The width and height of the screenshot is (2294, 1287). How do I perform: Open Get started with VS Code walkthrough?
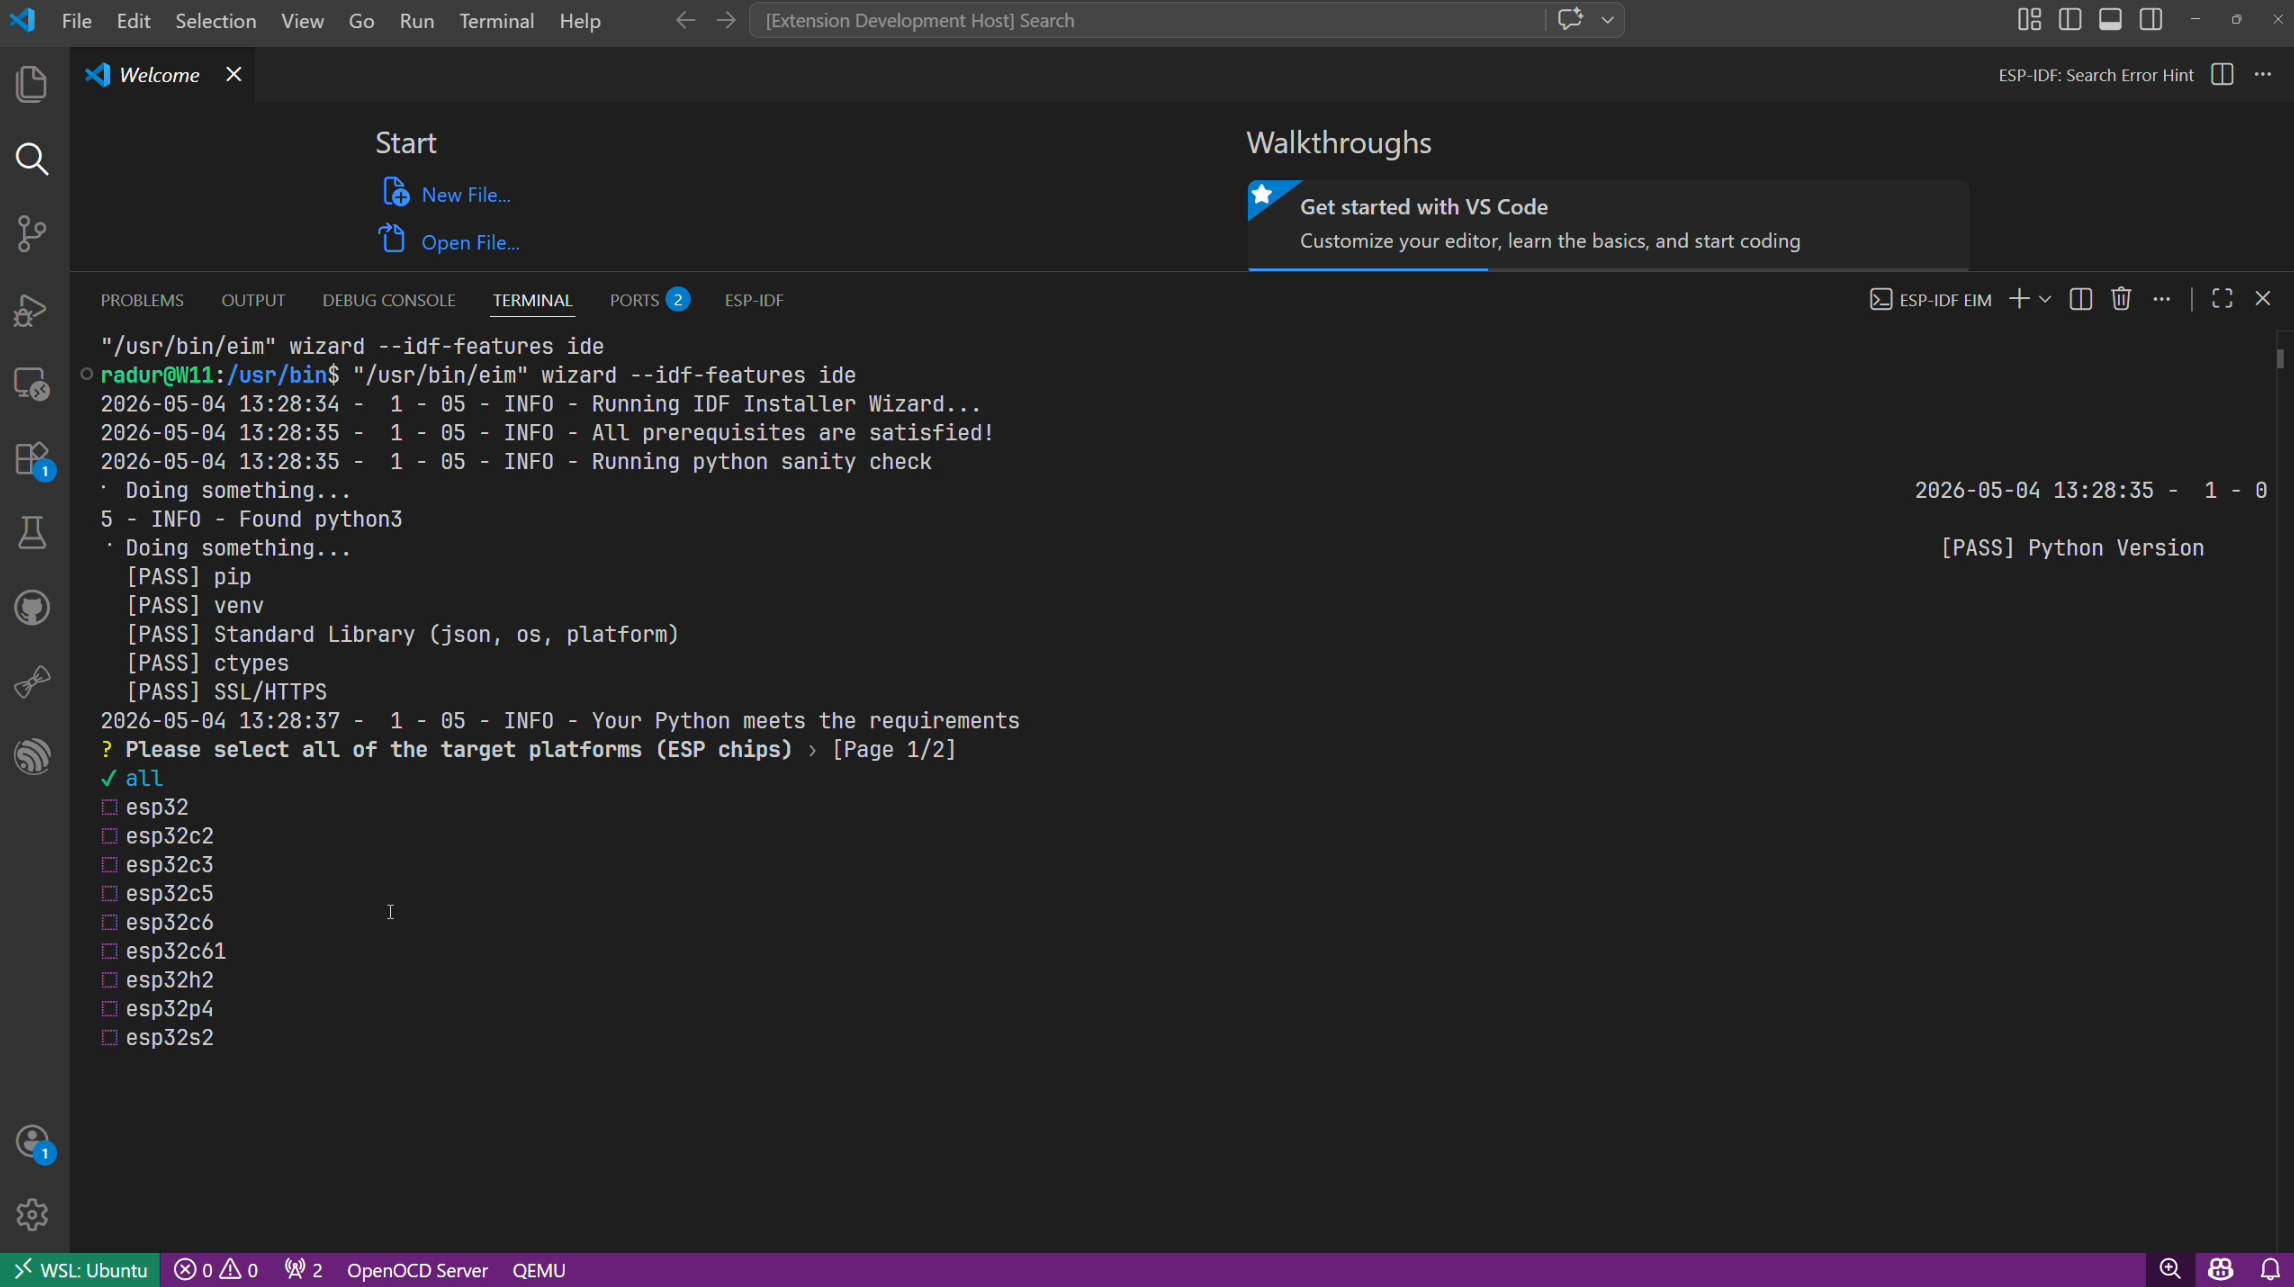[1608, 224]
